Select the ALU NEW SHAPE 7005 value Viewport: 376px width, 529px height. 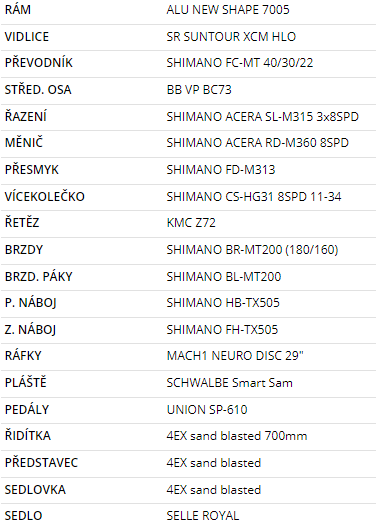(x=228, y=10)
